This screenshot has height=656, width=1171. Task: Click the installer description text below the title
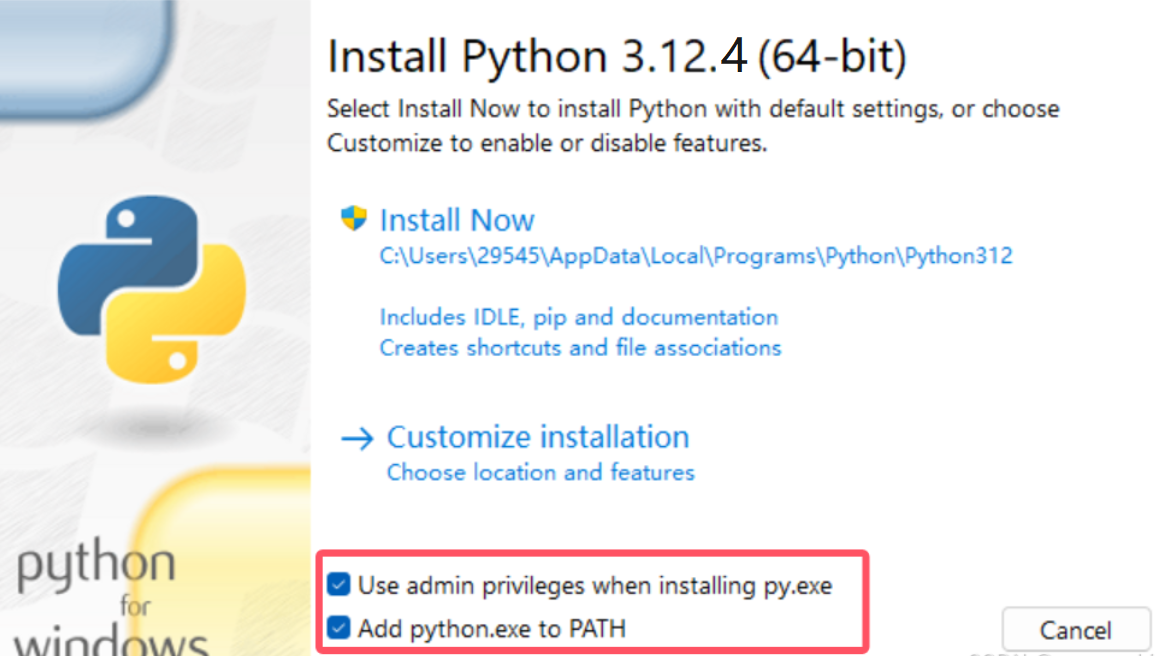(x=692, y=125)
